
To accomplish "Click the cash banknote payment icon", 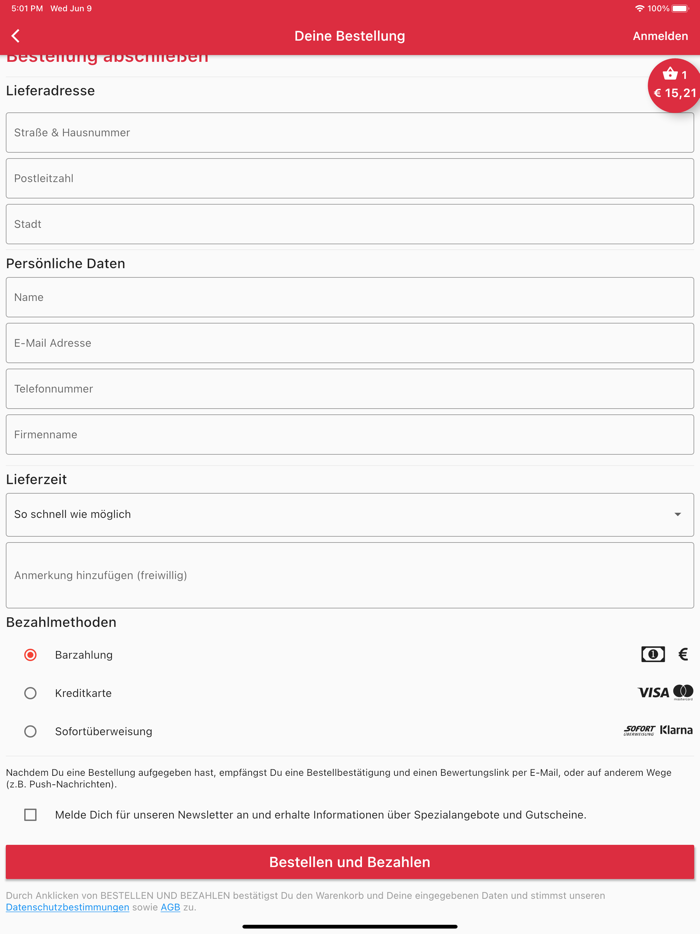I will (x=653, y=655).
